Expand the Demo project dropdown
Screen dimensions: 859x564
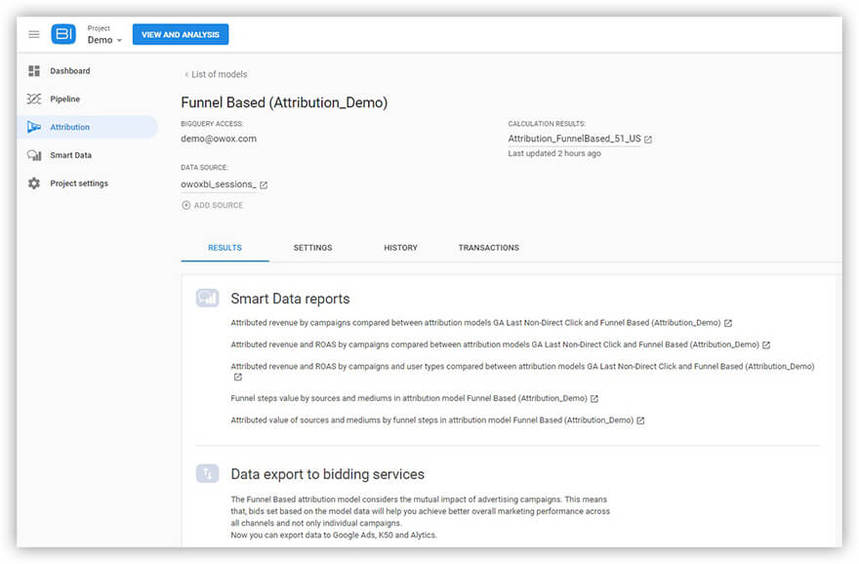tap(105, 40)
